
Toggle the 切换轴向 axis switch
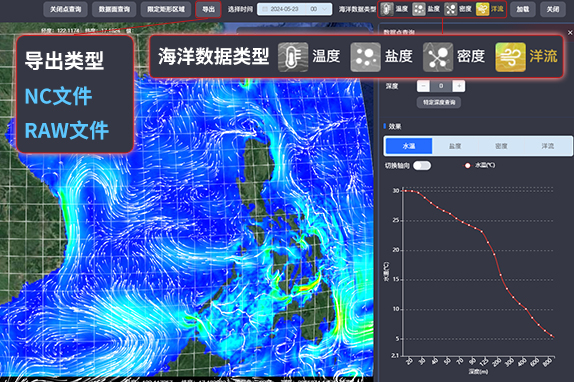coord(422,166)
